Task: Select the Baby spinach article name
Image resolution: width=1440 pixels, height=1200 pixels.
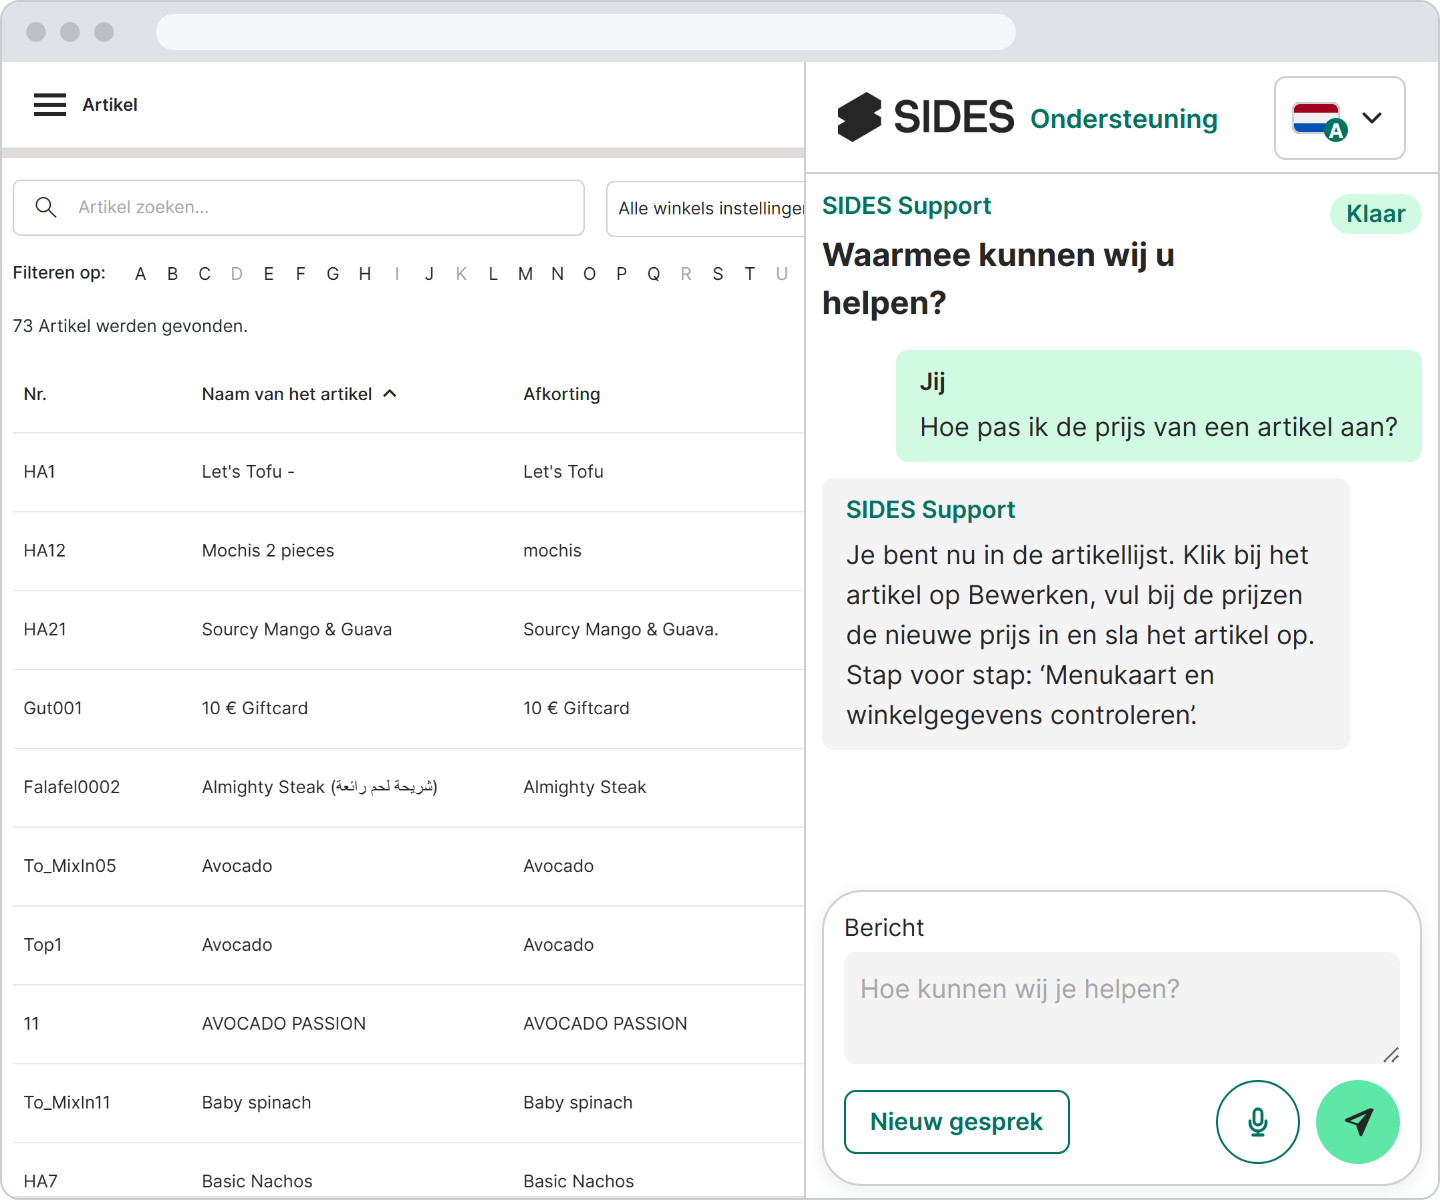Action: pyautogui.click(x=256, y=1103)
